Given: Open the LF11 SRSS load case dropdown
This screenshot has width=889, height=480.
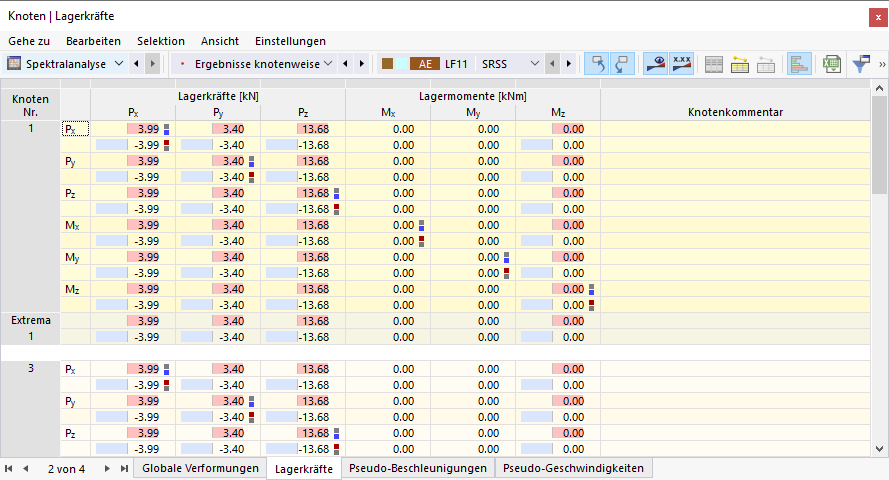Looking at the screenshot, I should [535, 63].
